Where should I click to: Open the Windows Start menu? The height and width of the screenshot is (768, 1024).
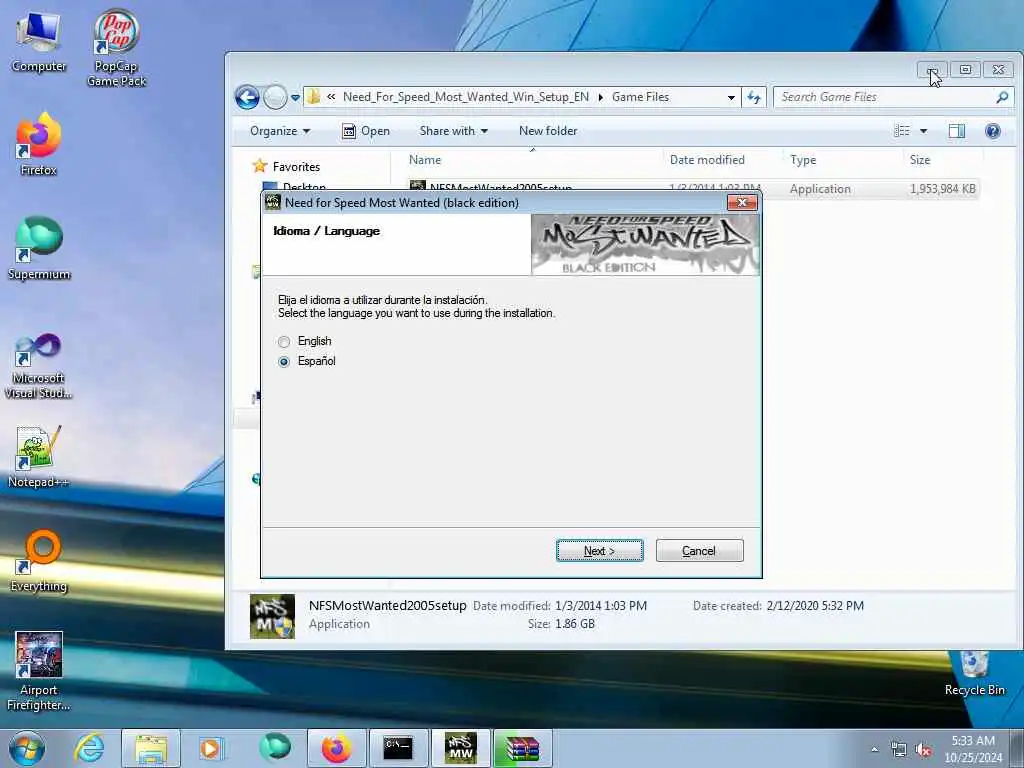coord(27,748)
